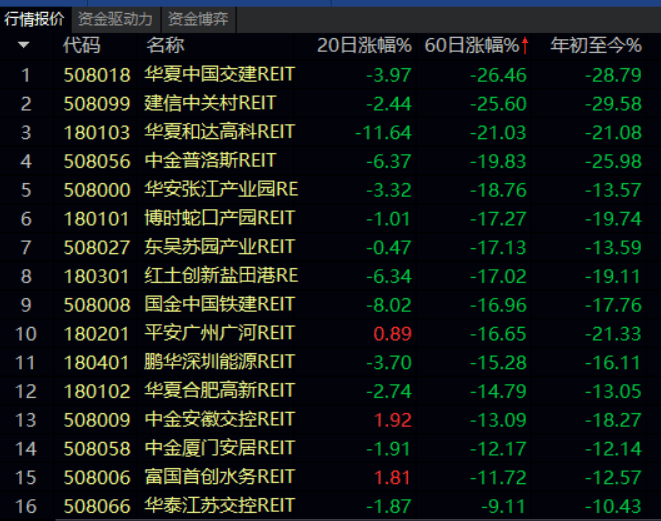Sort by 代码 column header
The height and width of the screenshot is (521, 661).
[82, 45]
